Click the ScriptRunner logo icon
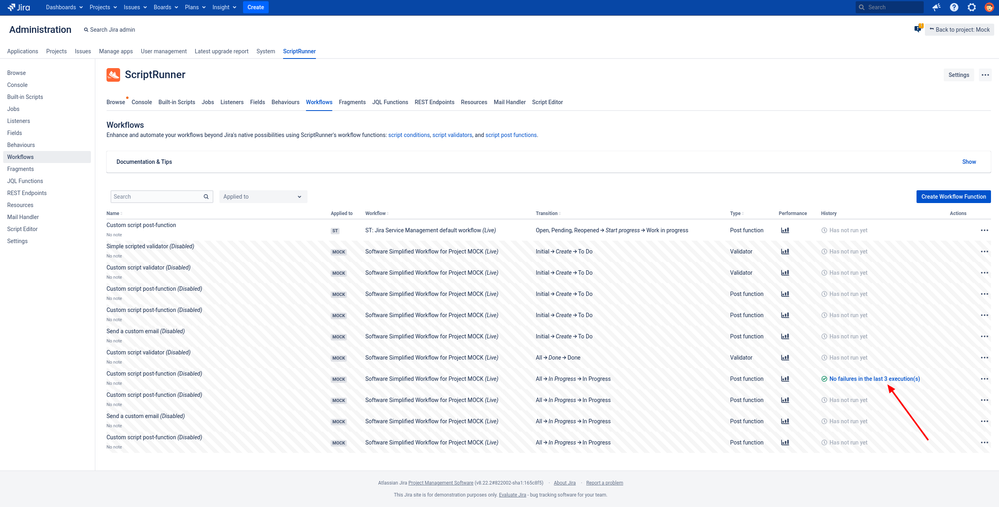 point(113,75)
